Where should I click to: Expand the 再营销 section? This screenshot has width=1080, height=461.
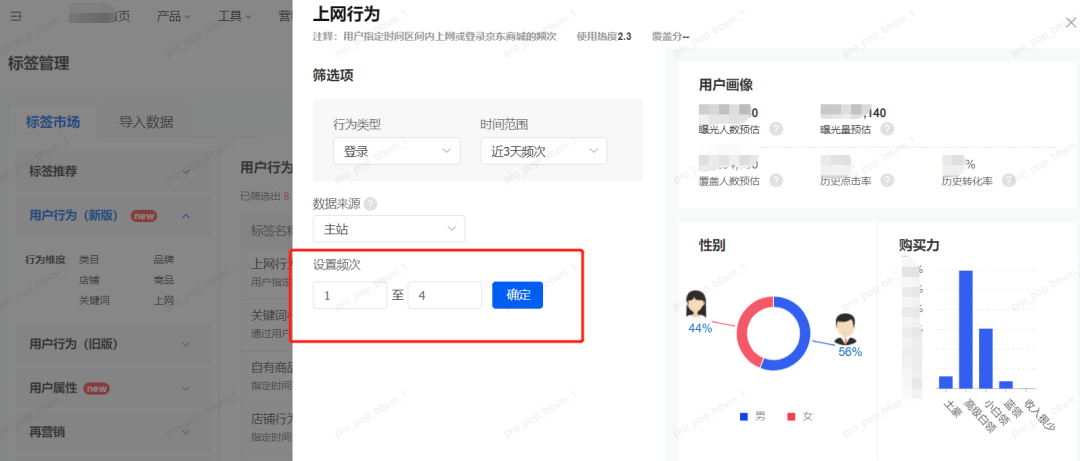click(113, 433)
